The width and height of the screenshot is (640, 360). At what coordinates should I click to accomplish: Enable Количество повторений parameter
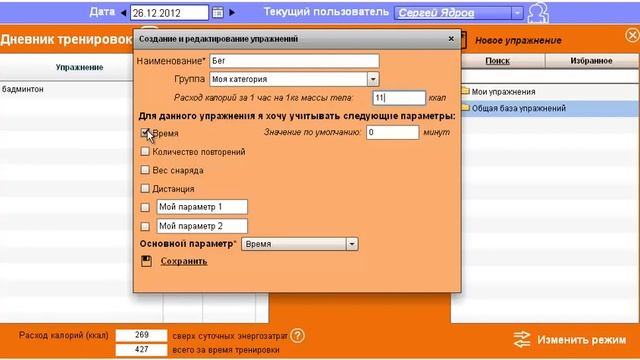pos(145,151)
